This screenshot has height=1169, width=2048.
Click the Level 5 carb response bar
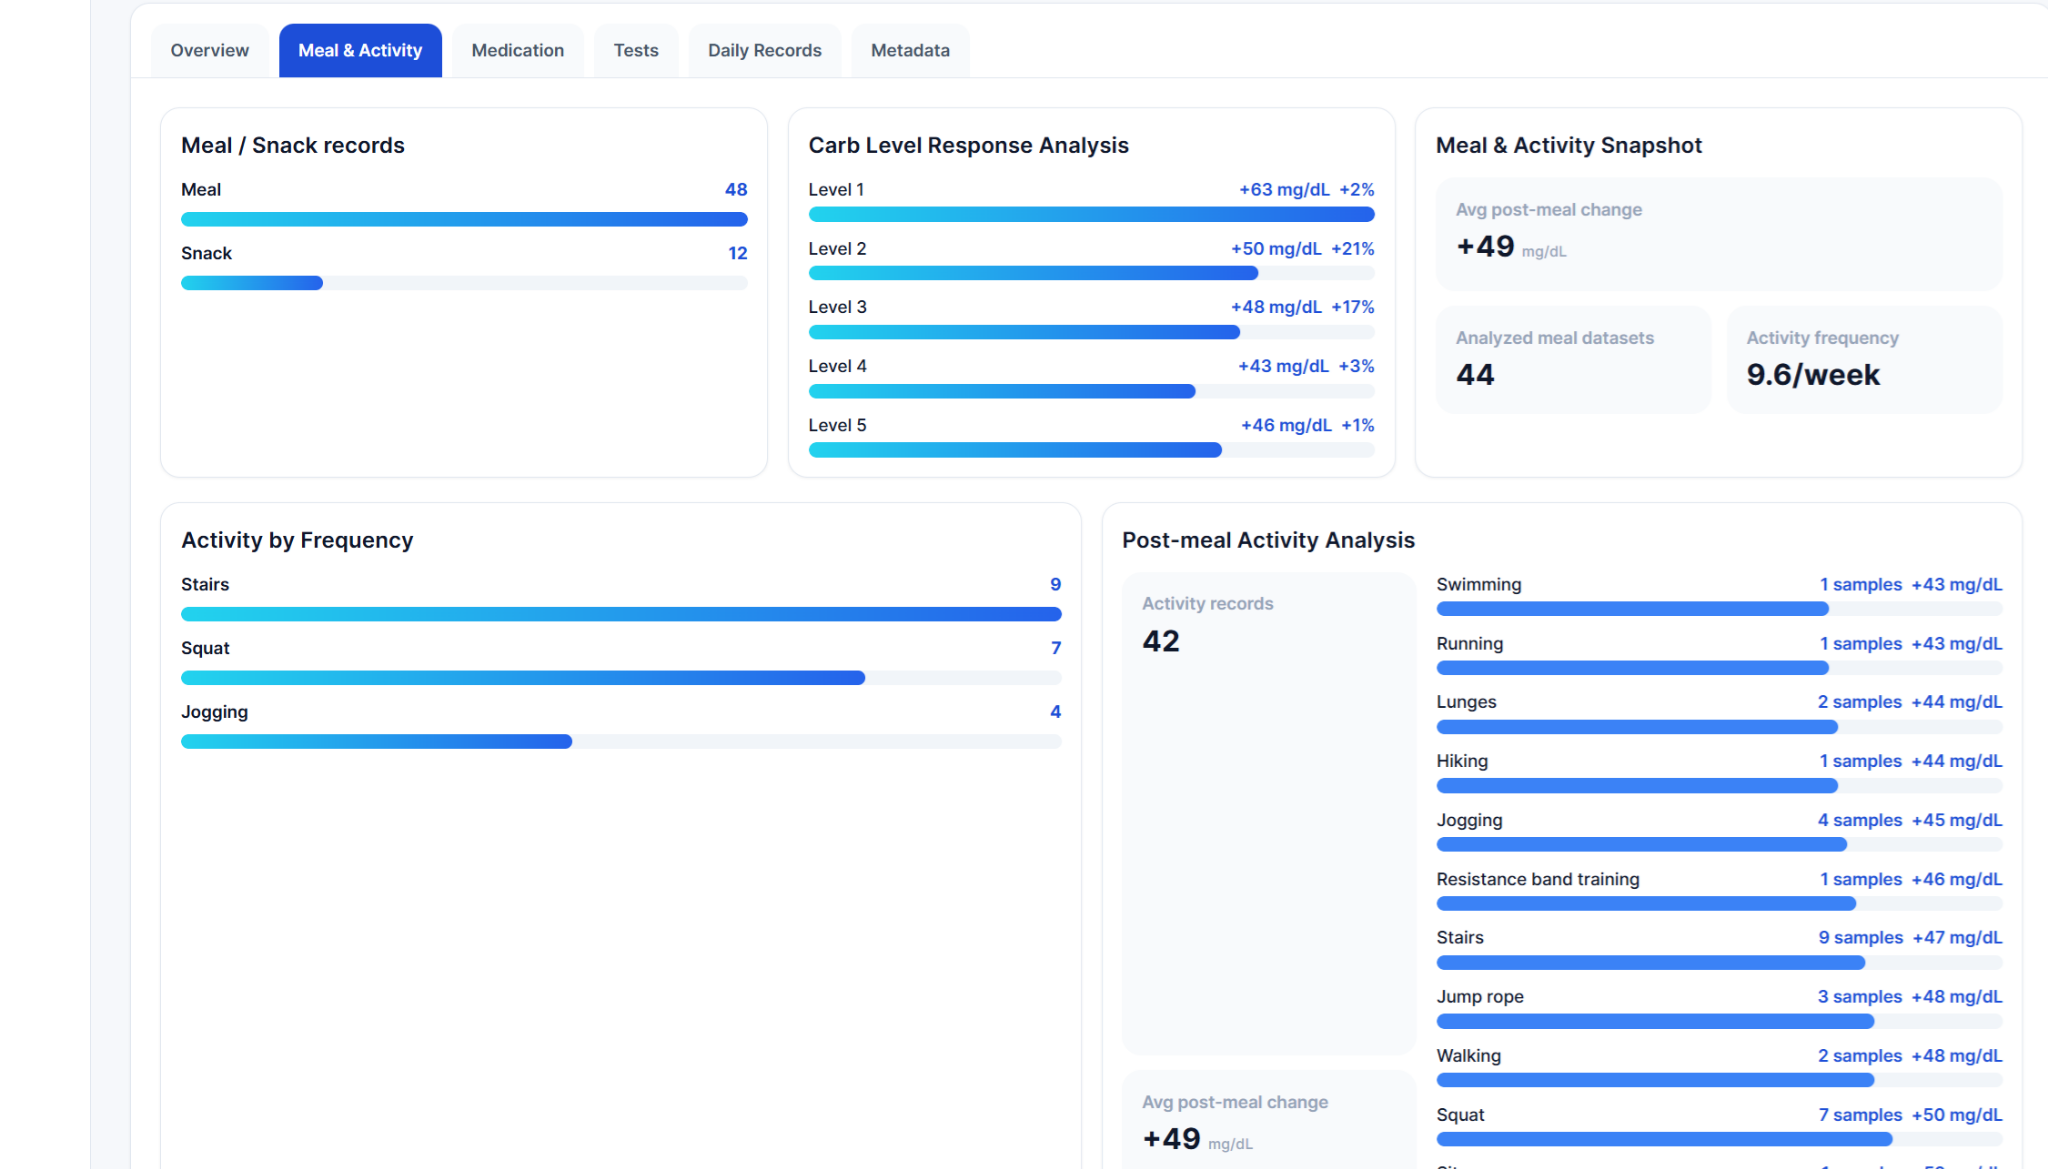[x=1091, y=450]
